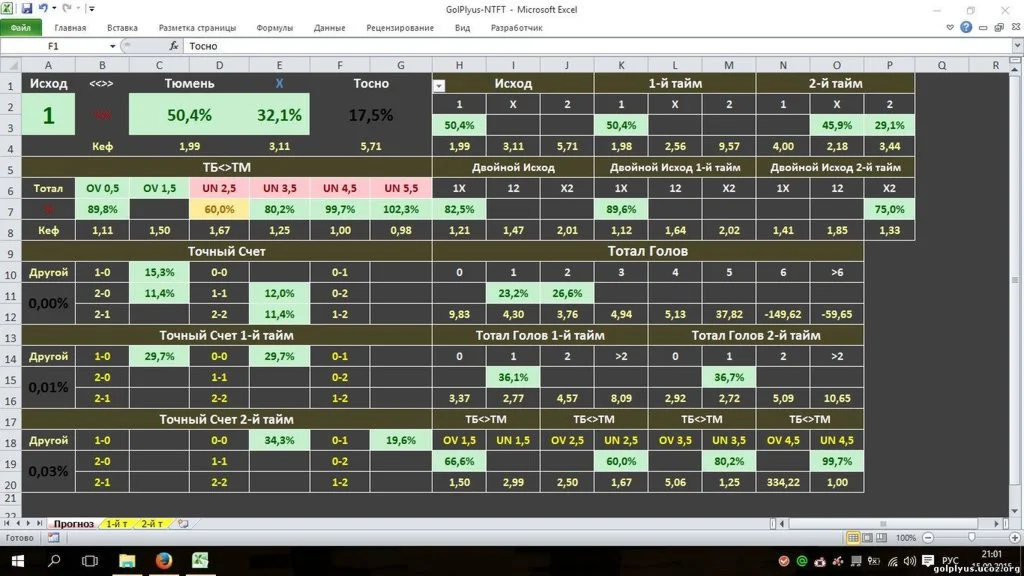1024x576 pixels.
Task: Select the 334,22 cell in row 20
Action: click(783, 482)
